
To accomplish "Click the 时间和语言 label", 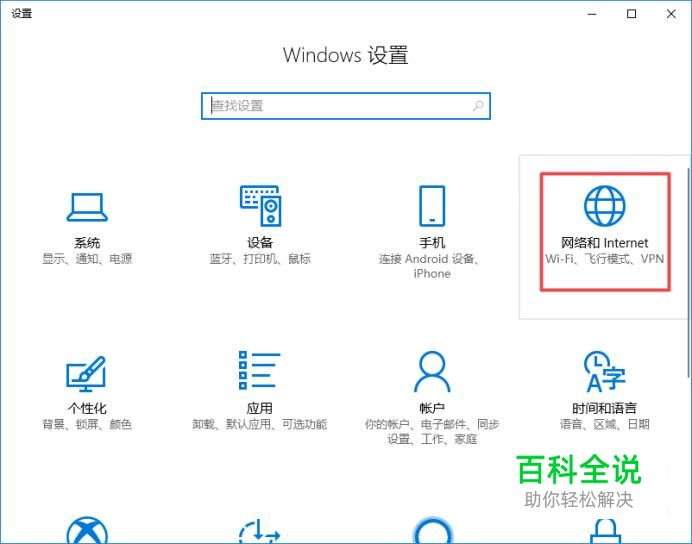I will [605, 408].
